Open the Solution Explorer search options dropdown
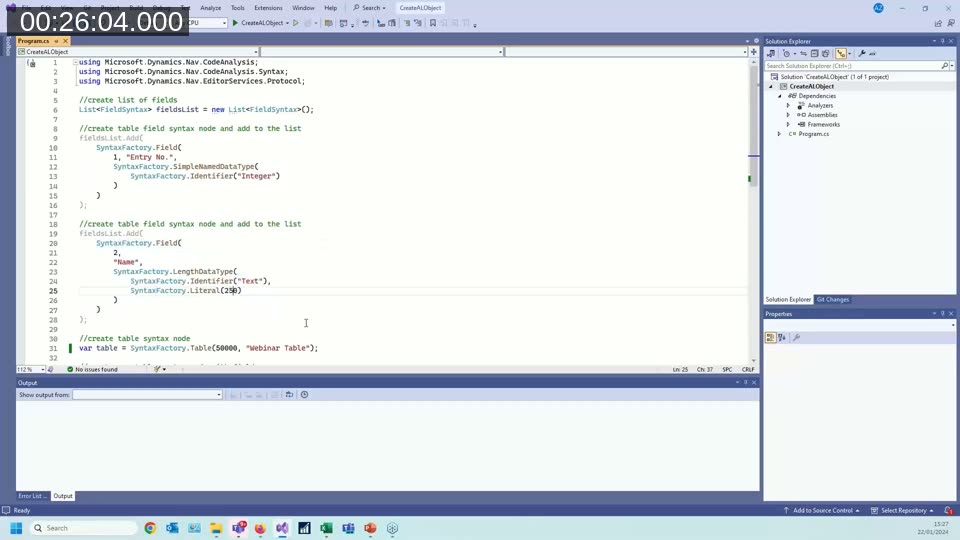 coord(952,66)
